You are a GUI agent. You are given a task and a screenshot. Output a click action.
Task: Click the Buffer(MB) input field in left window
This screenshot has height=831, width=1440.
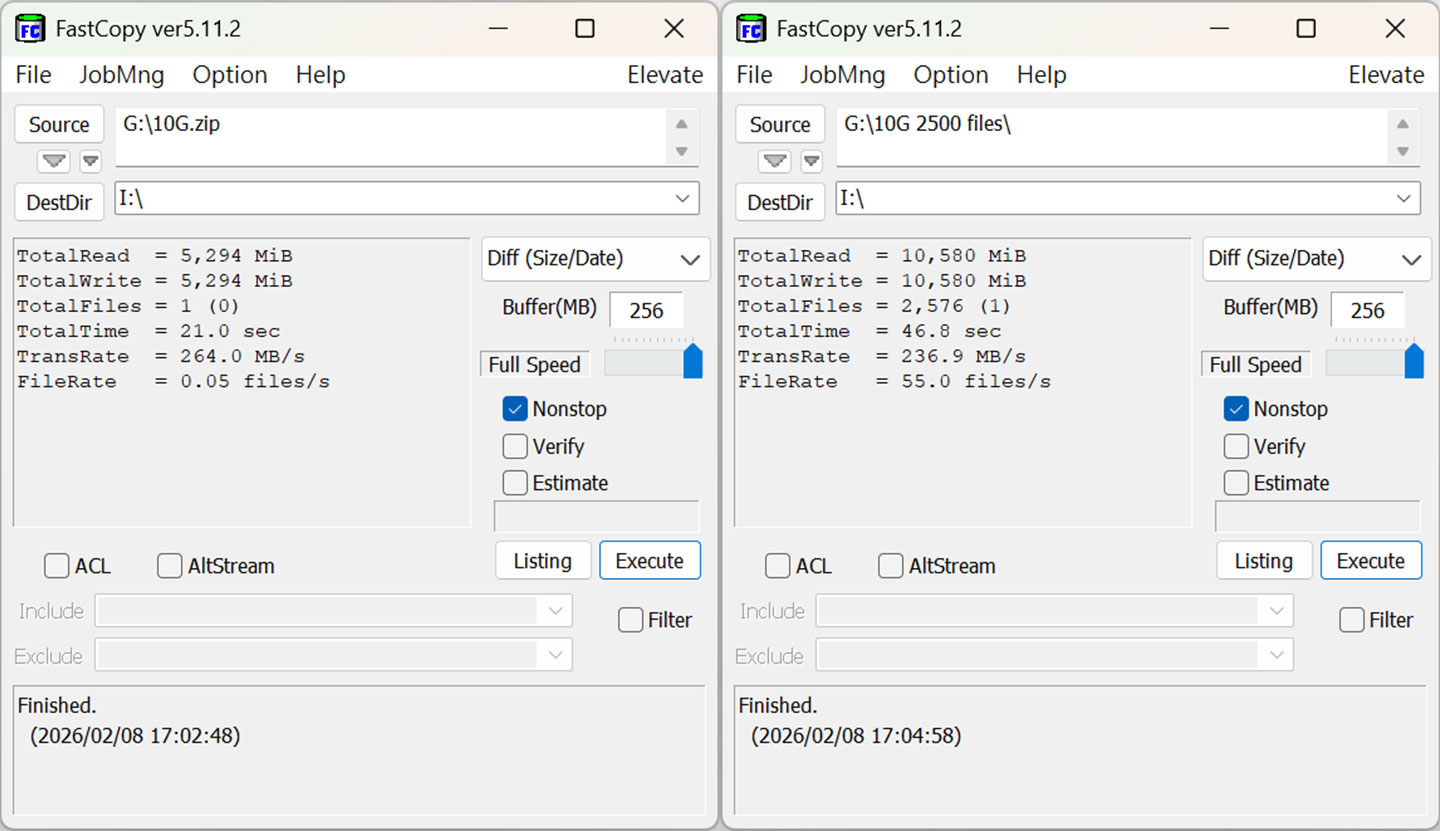646,310
